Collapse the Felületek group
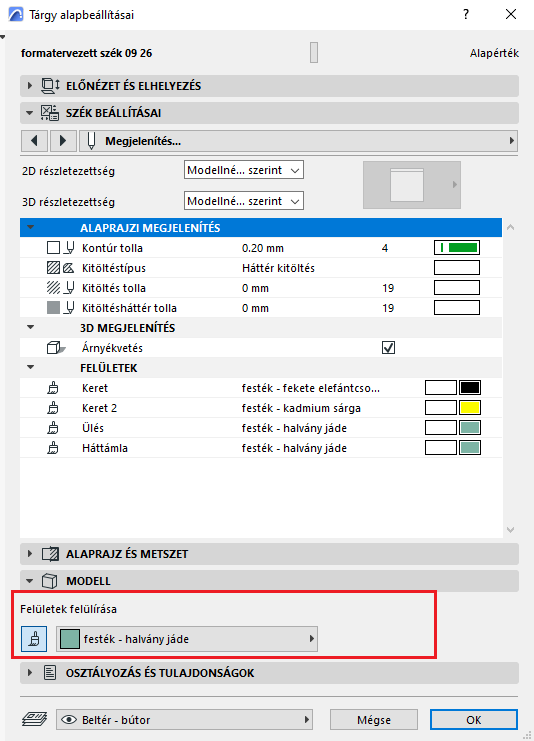Viewport: 534px width, 741px height. (x=31, y=367)
